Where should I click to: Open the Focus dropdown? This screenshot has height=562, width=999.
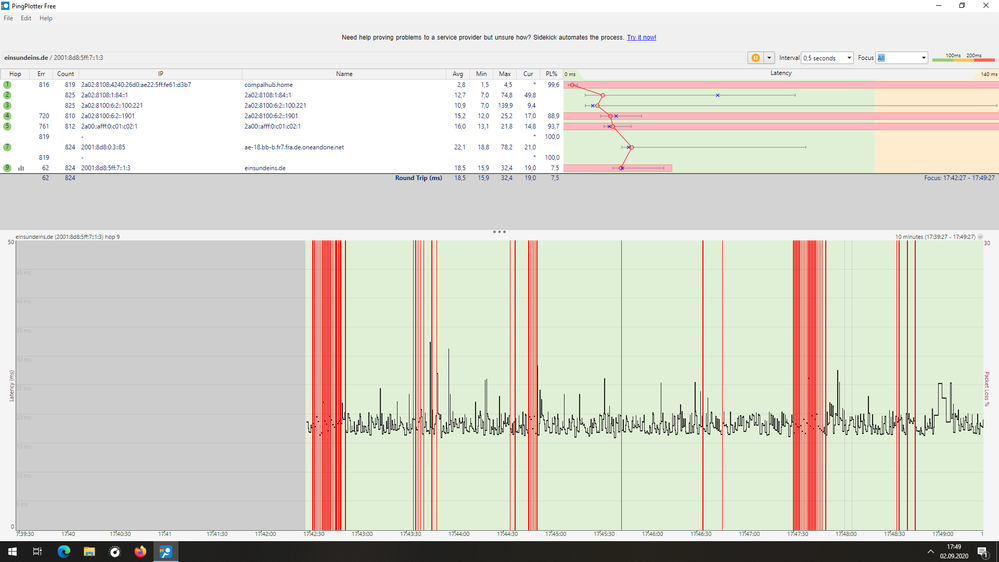922,58
